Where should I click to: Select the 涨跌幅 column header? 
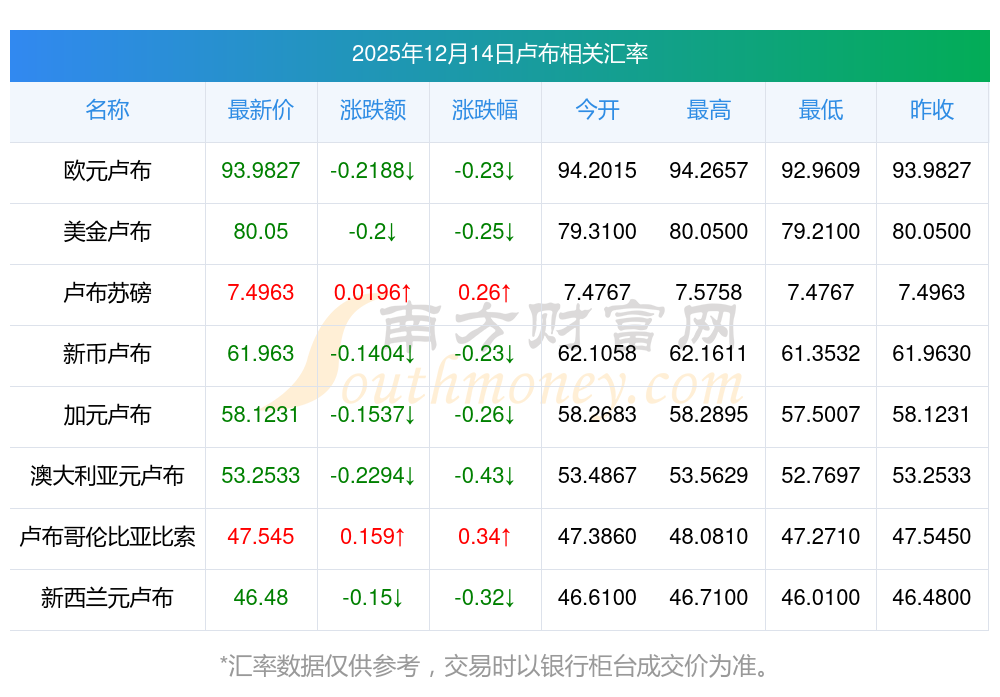click(485, 110)
